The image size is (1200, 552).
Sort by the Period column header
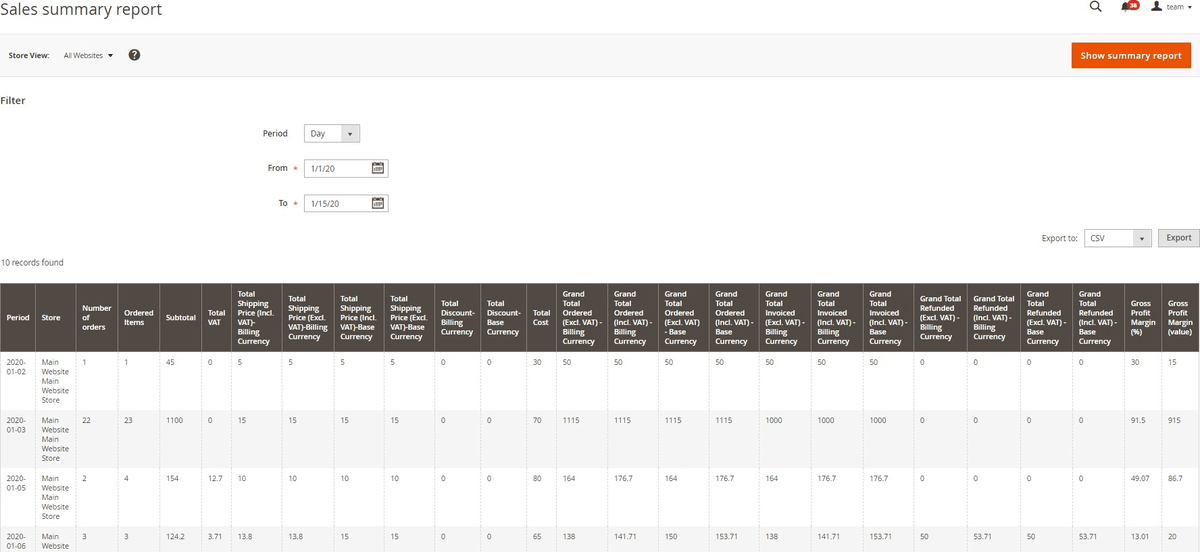point(18,318)
